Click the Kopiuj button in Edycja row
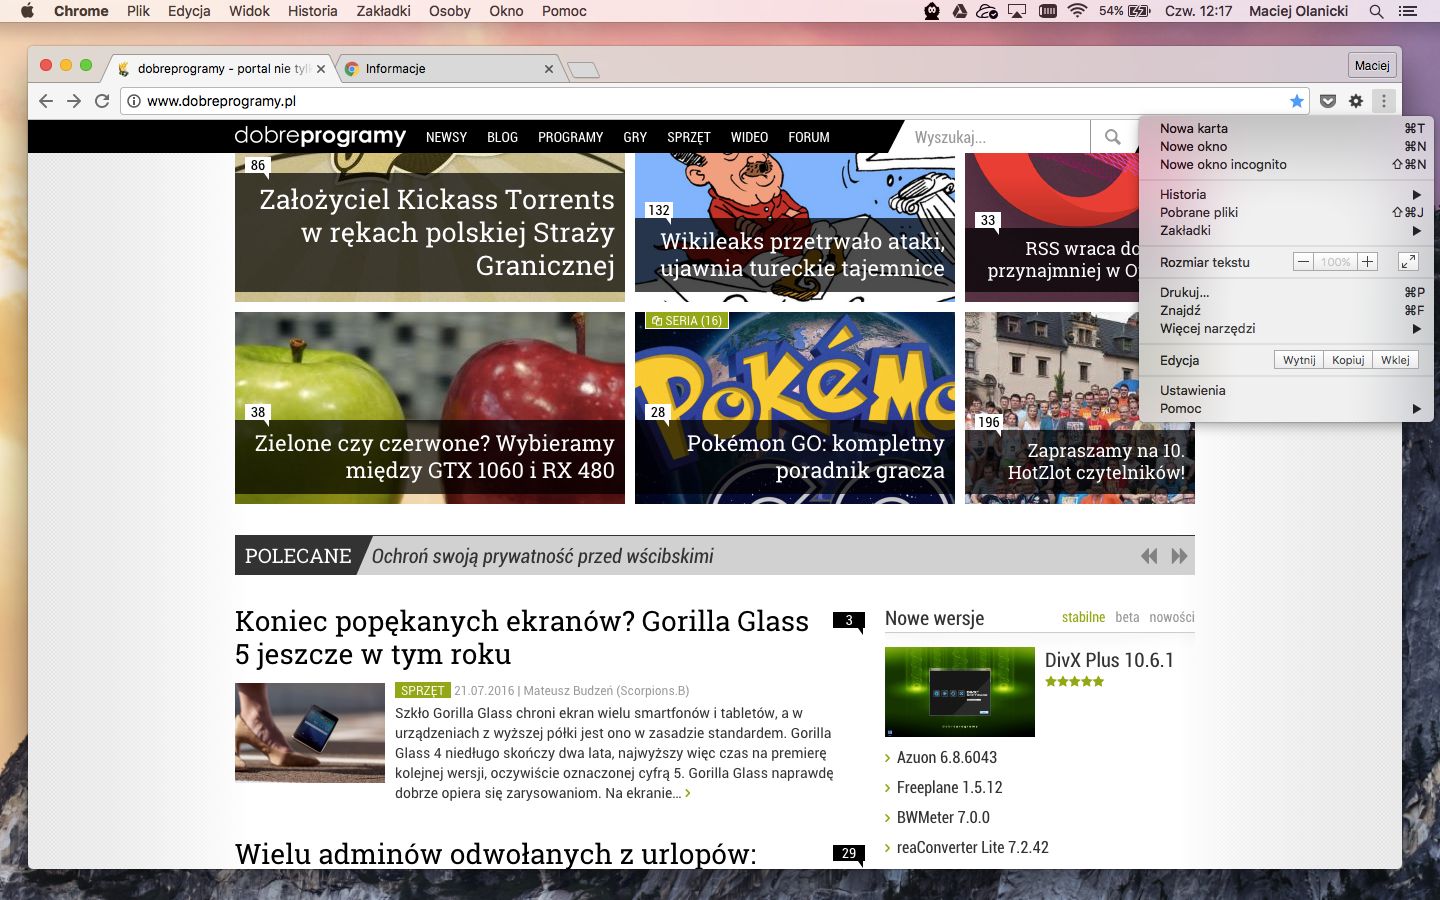This screenshot has height=900, width=1440. click(1347, 360)
